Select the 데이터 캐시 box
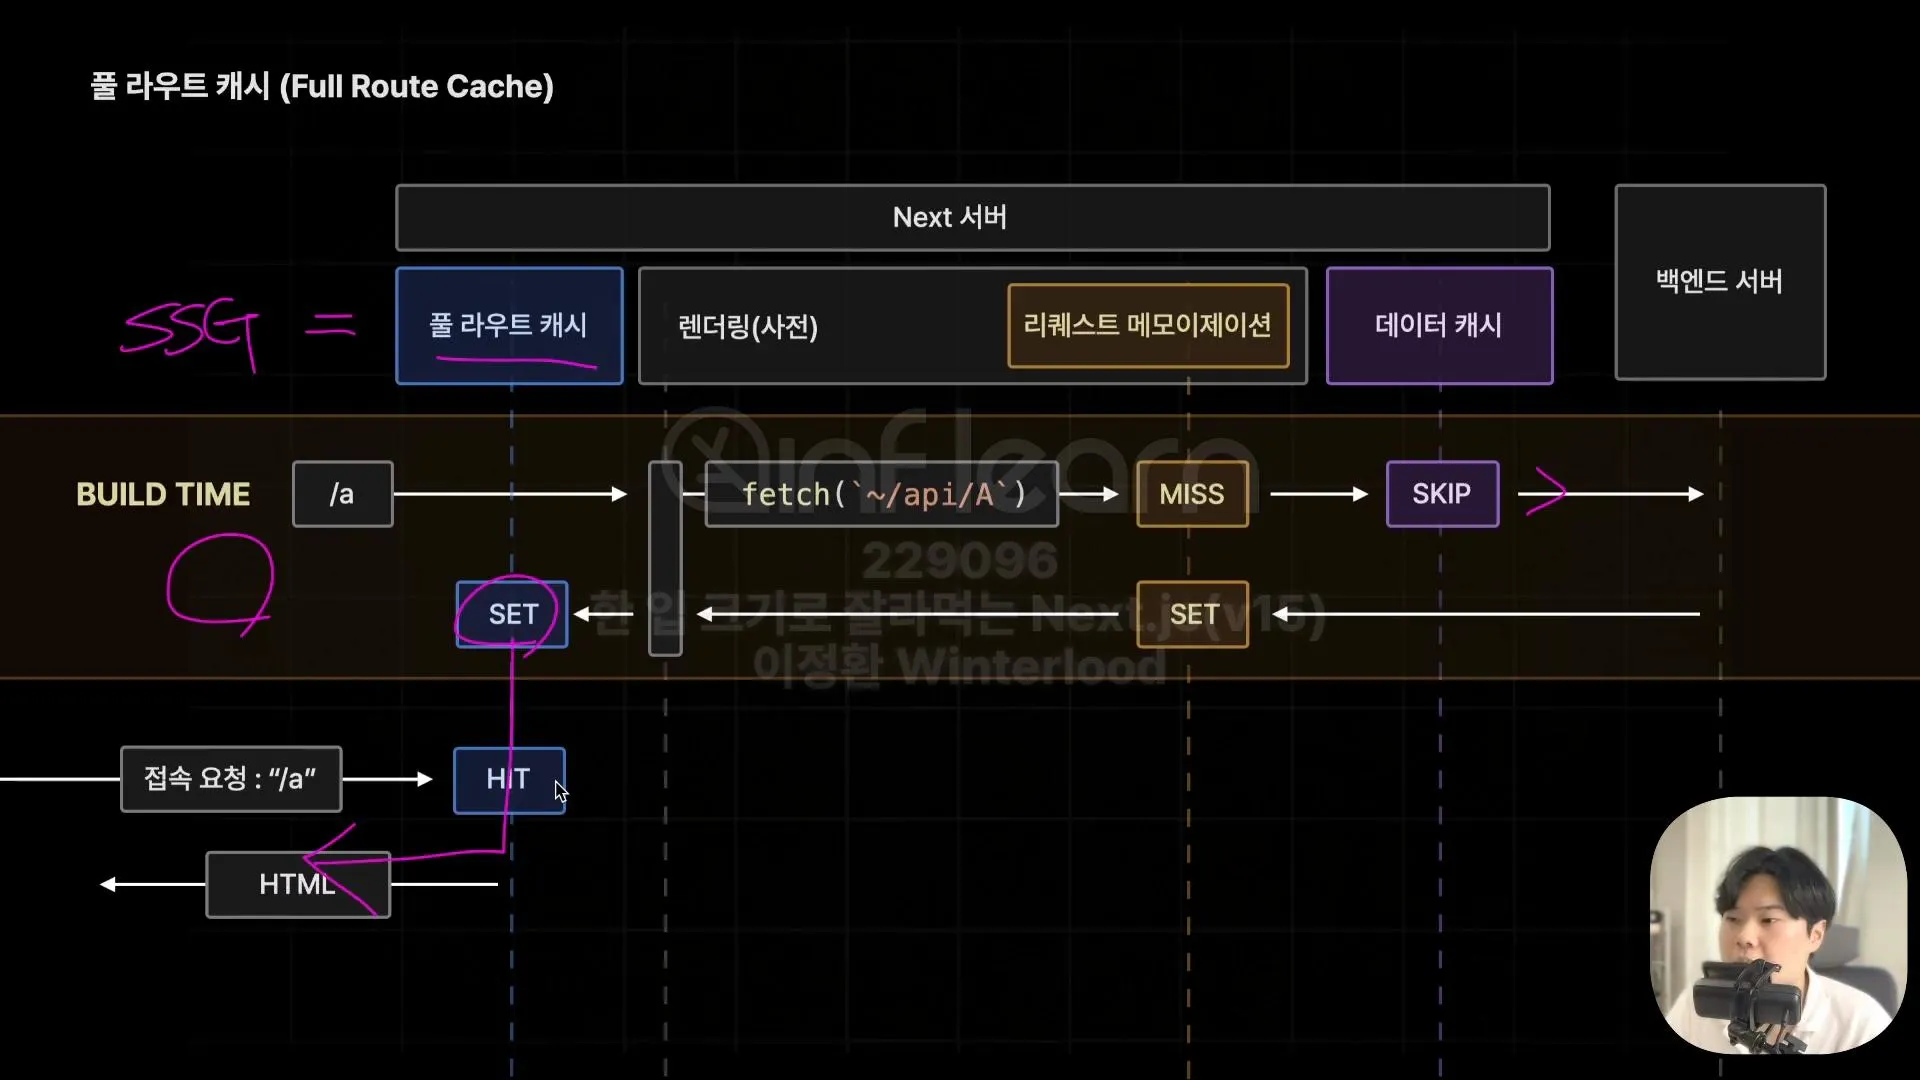This screenshot has height=1080, width=1920. tap(1439, 326)
